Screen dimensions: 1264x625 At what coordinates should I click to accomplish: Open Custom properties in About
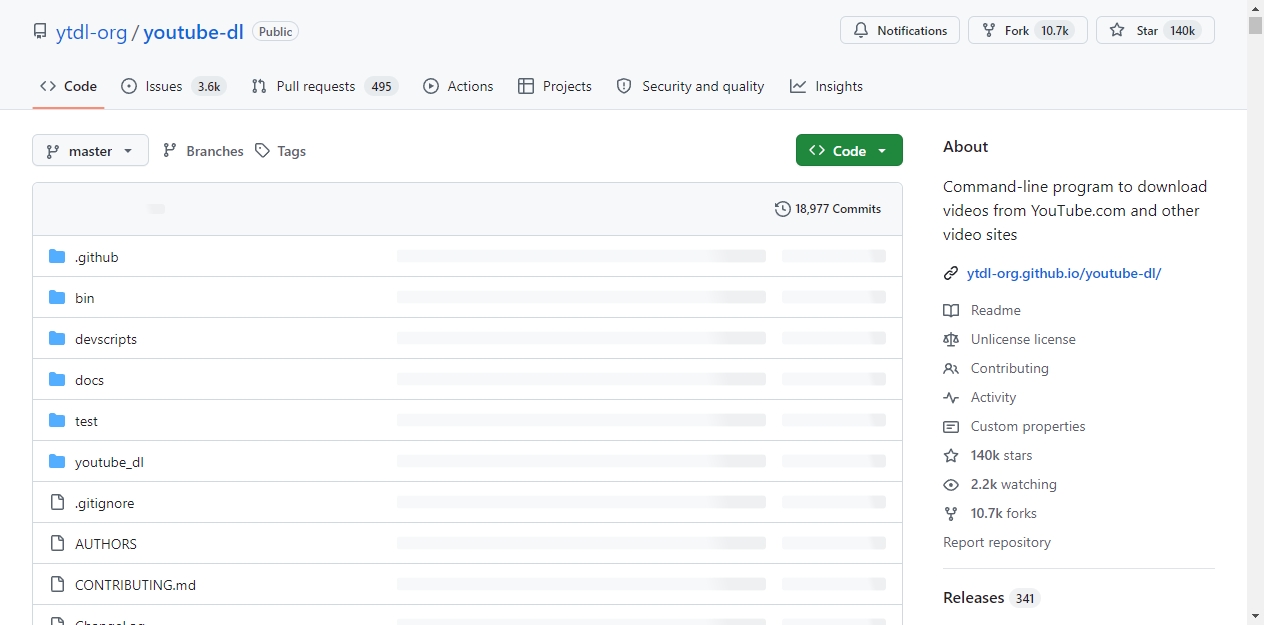1028,426
